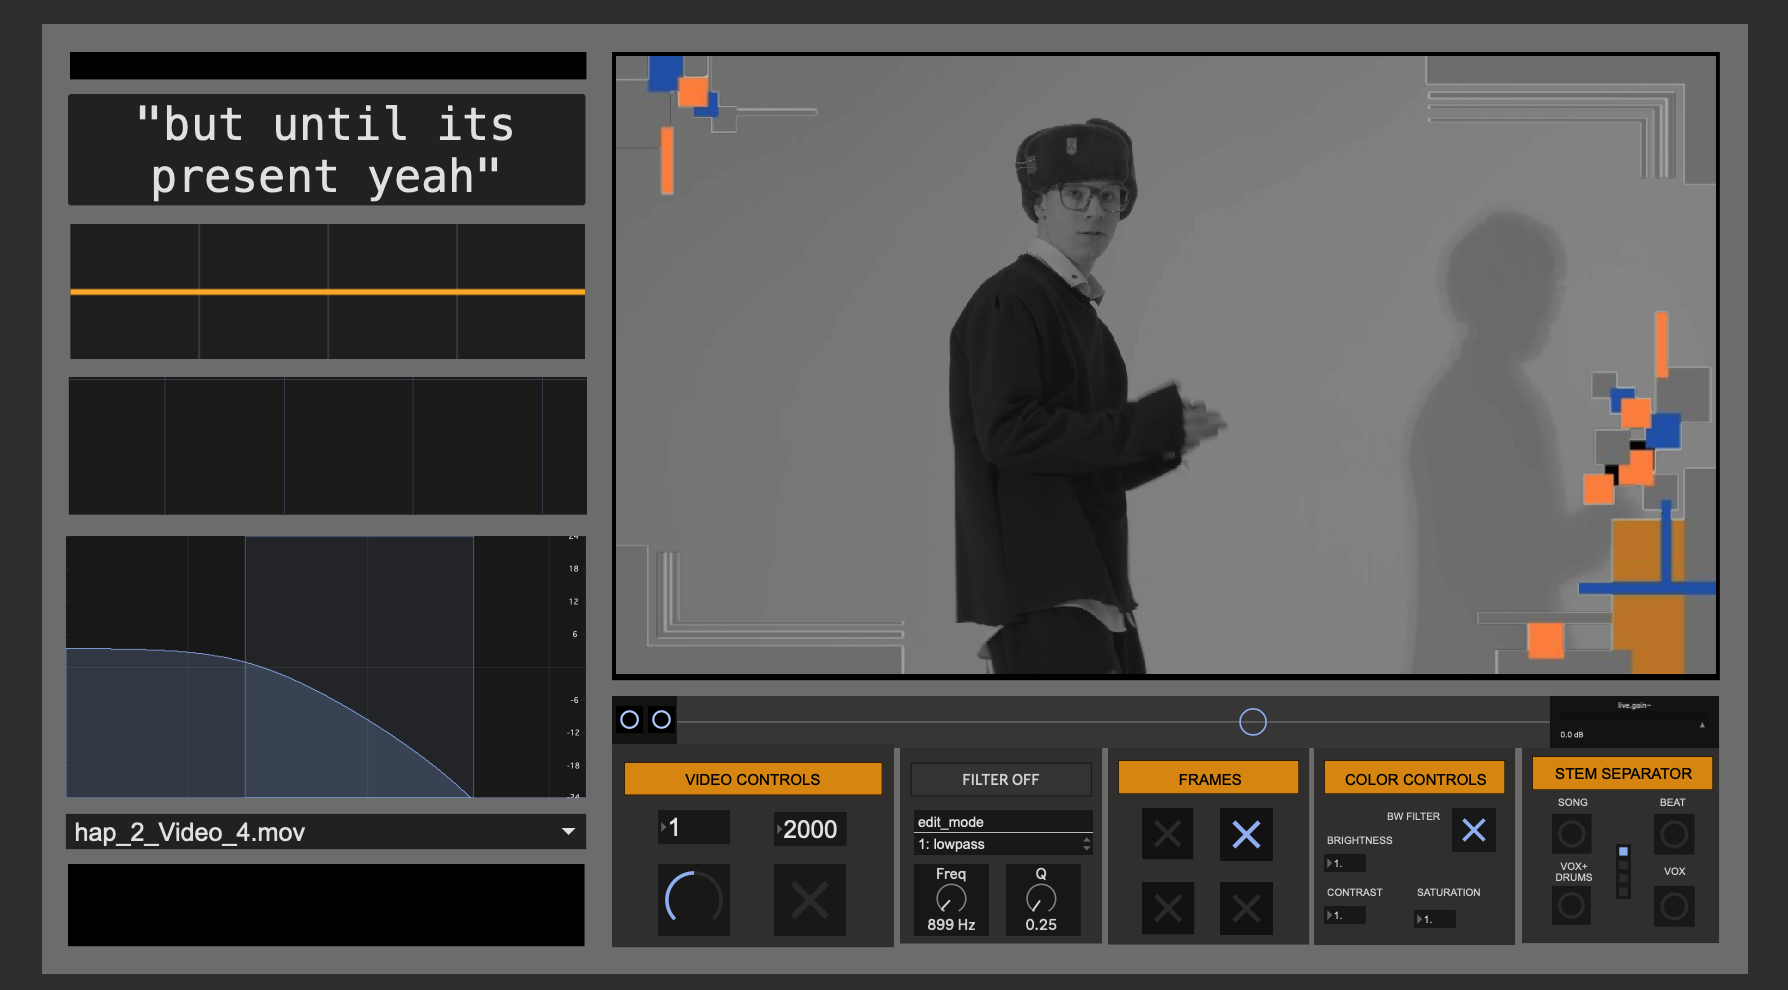Click the filter type up/down arrows
The height and width of the screenshot is (990, 1788).
(x=1086, y=845)
